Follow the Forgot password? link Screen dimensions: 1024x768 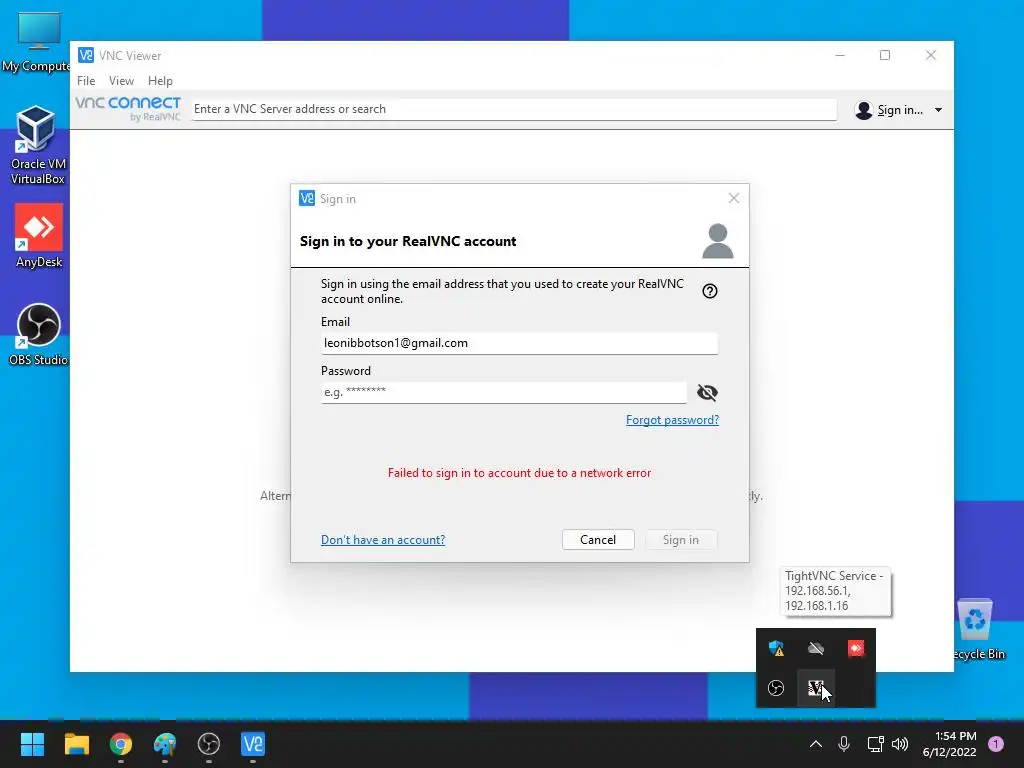tap(672, 420)
